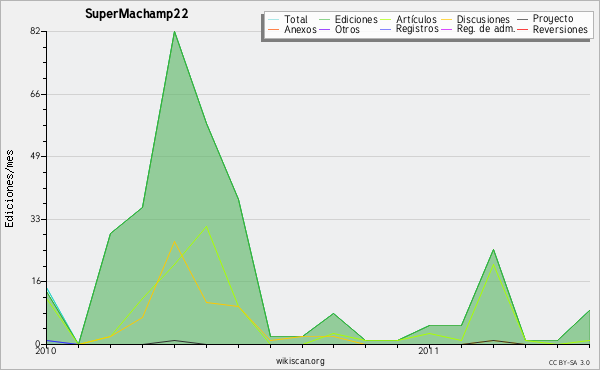Click the Discusiones yellow line peak

pyautogui.click(x=174, y=241)
